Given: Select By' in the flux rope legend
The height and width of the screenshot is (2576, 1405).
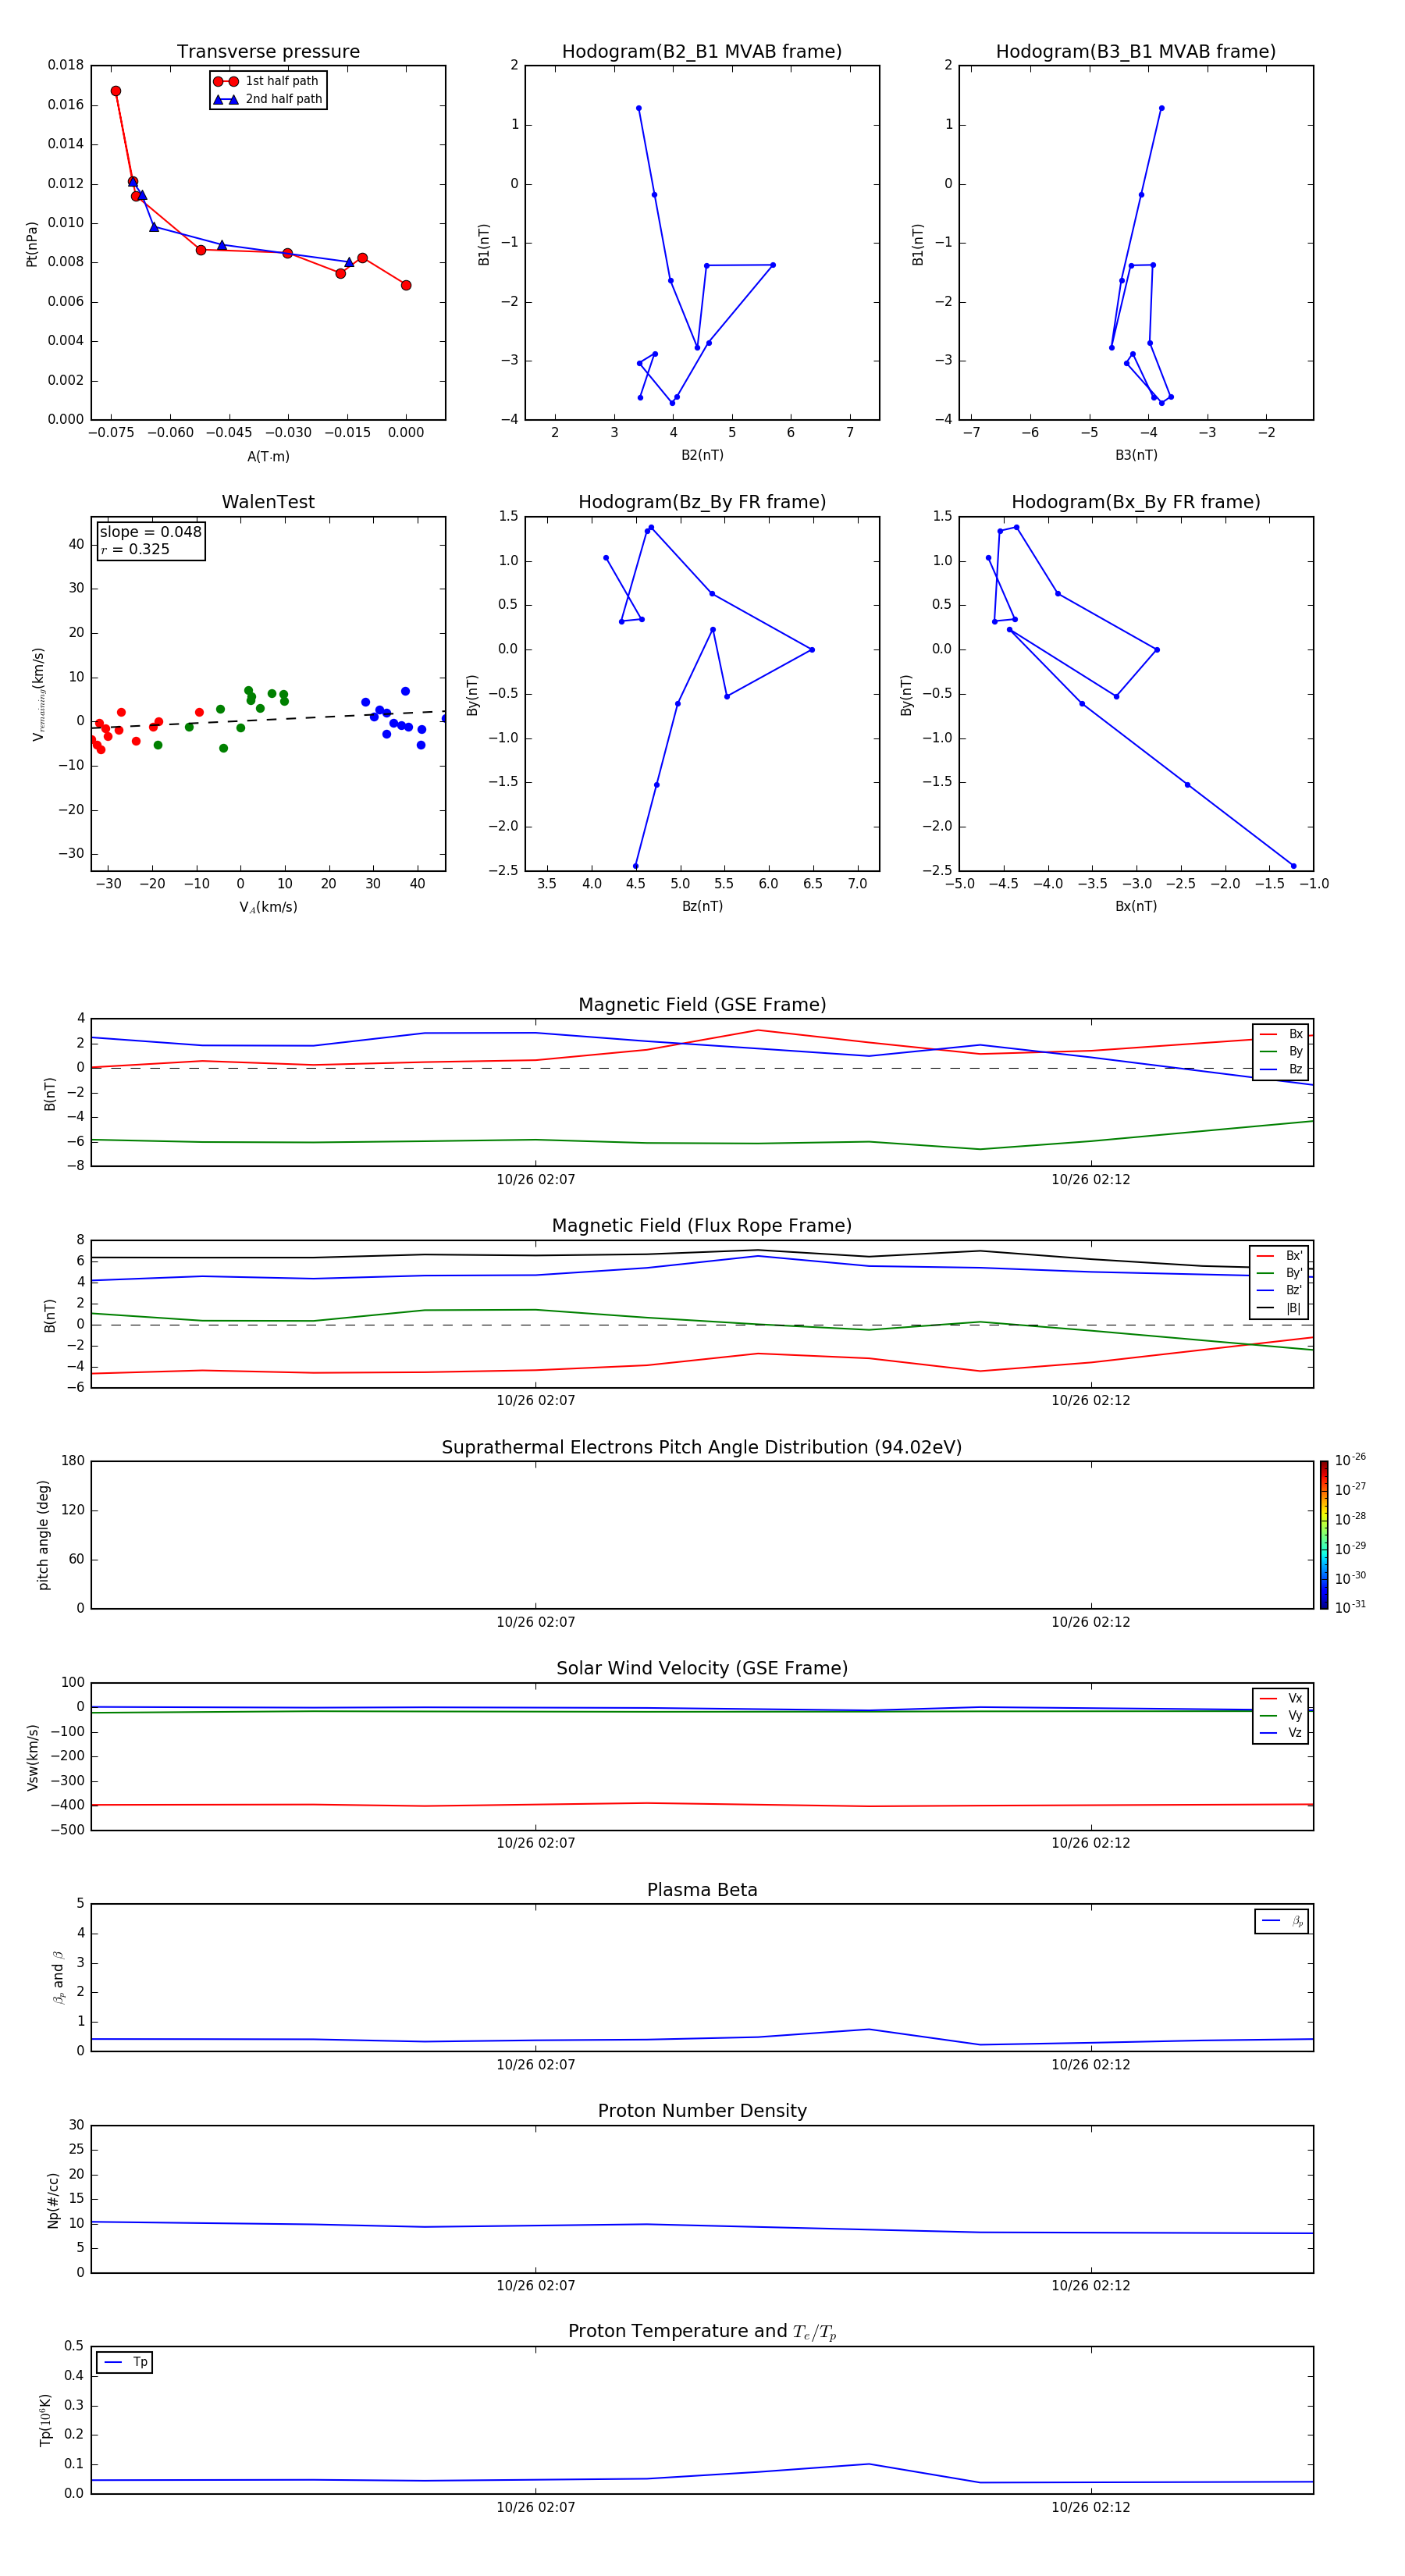Looking at the screenshot, I should click(1279, 1273).
